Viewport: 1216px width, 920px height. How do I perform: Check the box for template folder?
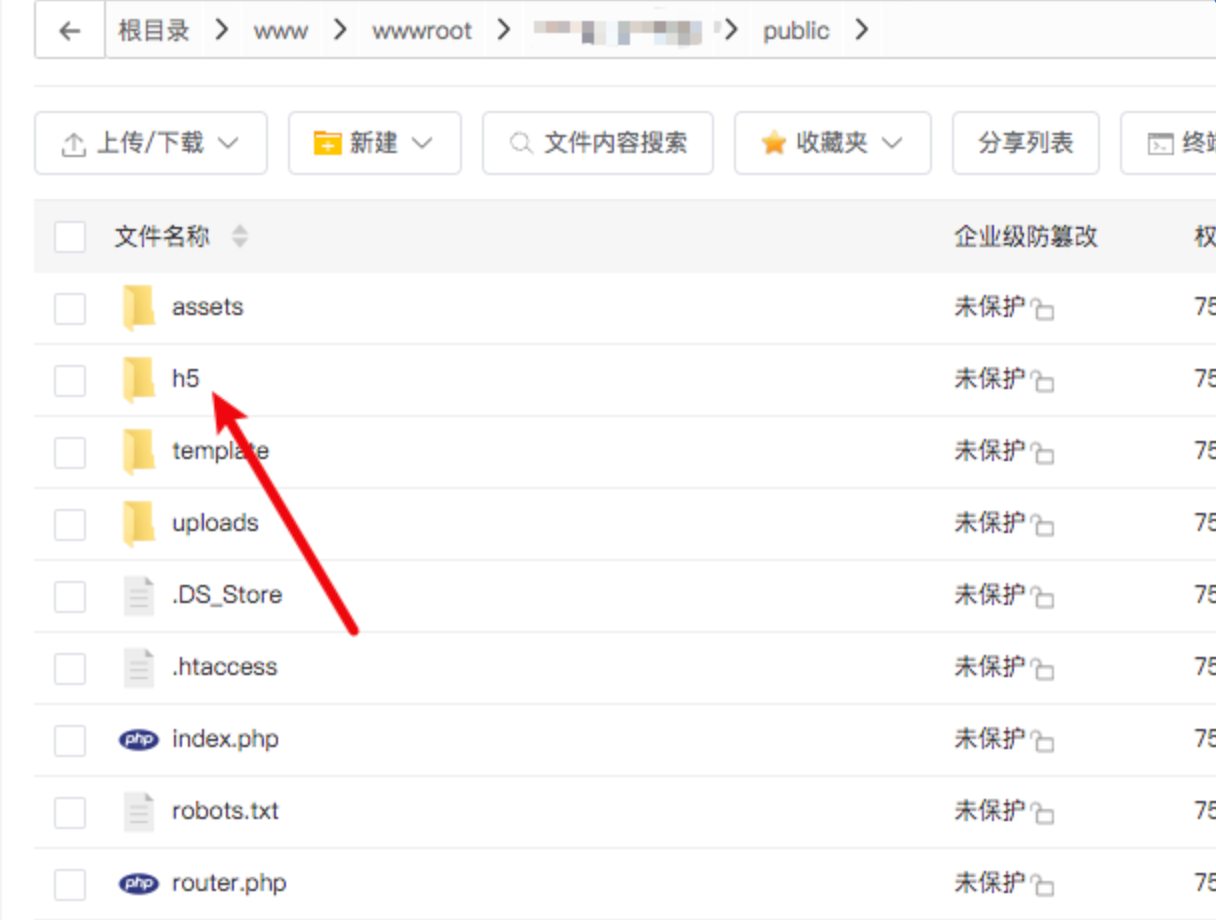(x=70, y=452)
